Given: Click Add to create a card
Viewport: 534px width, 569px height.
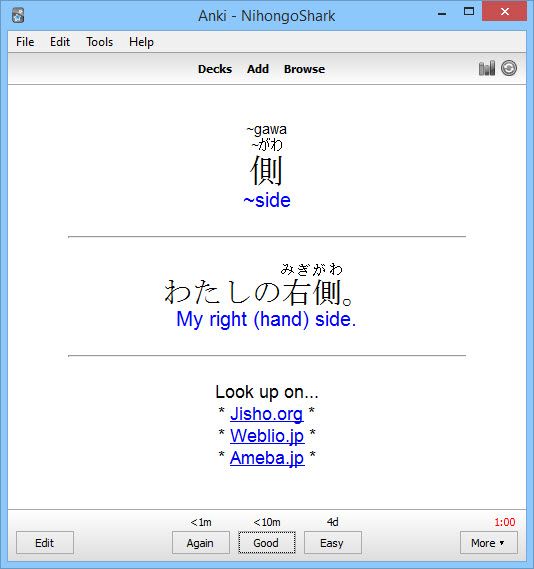Looking at the screenshot, I should [258, 69].
